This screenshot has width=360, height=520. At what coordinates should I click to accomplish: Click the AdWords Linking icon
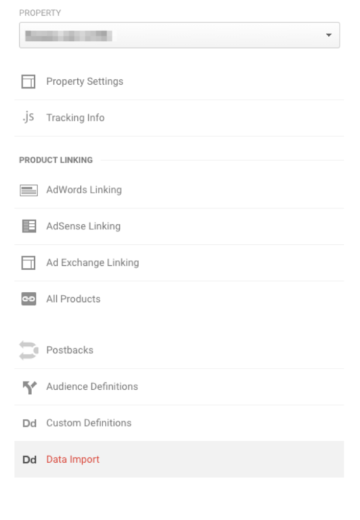pyautogui.click(x=29, y=190)
